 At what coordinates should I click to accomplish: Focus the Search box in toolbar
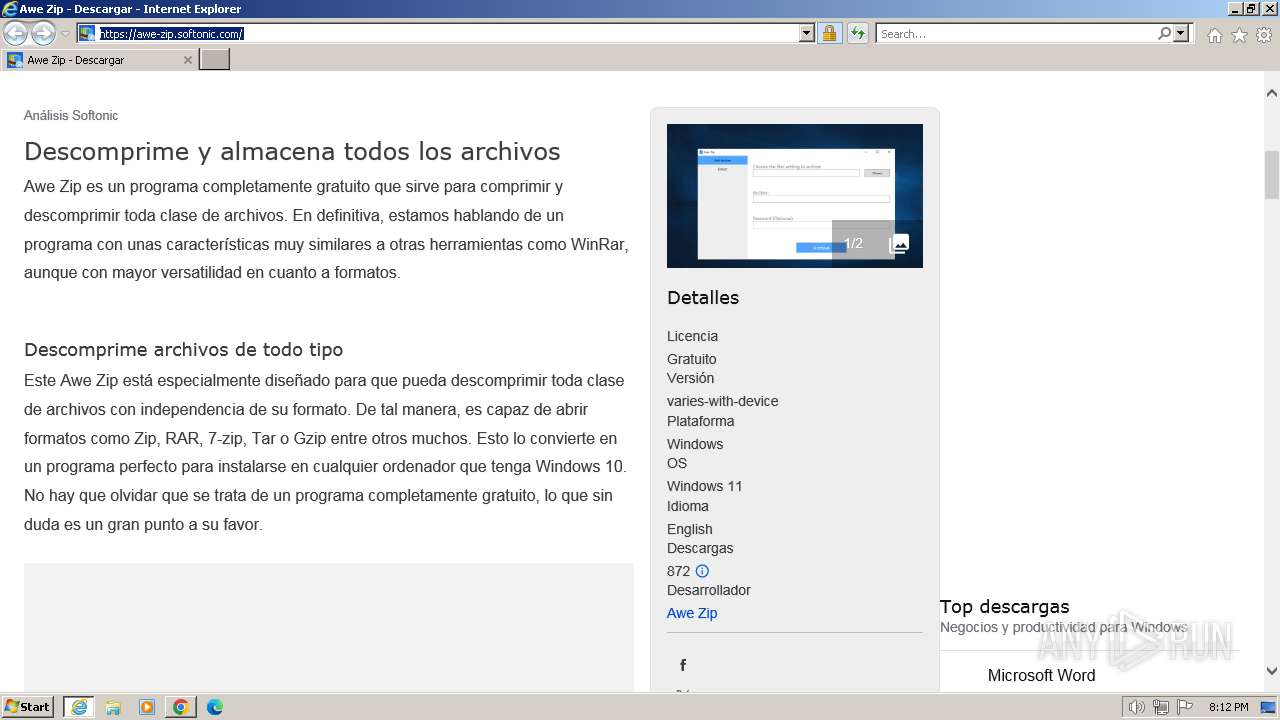[x=1015, y=33]
